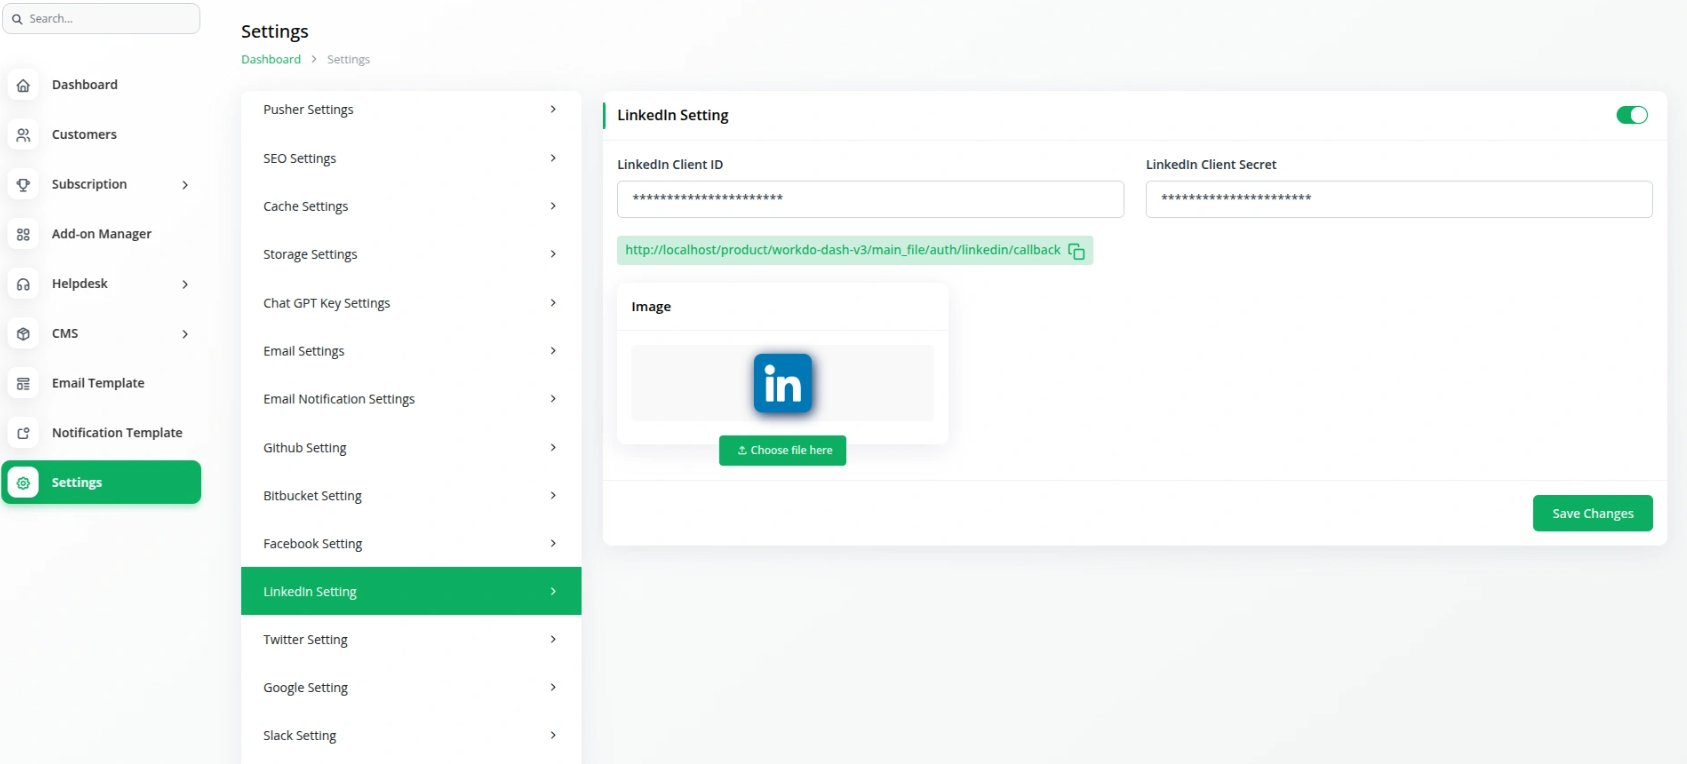Expand the CMS sidebar chevron

point(185,334)
